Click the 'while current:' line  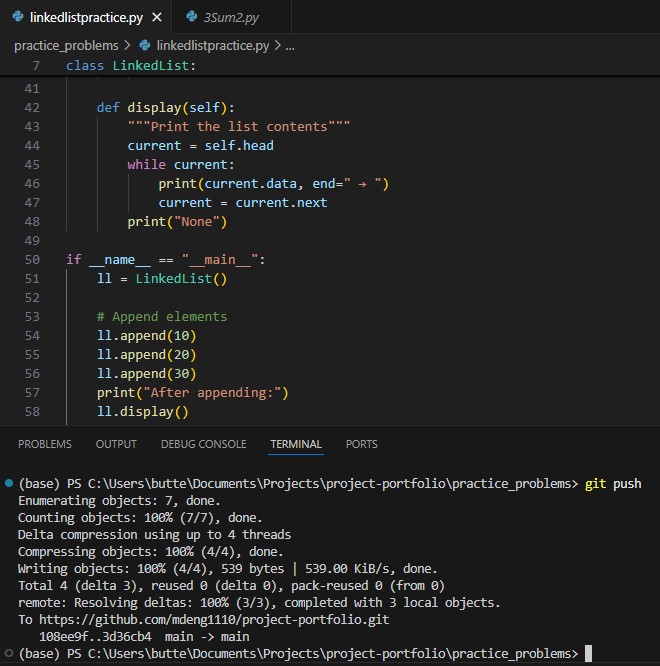(x=181, y=164)
